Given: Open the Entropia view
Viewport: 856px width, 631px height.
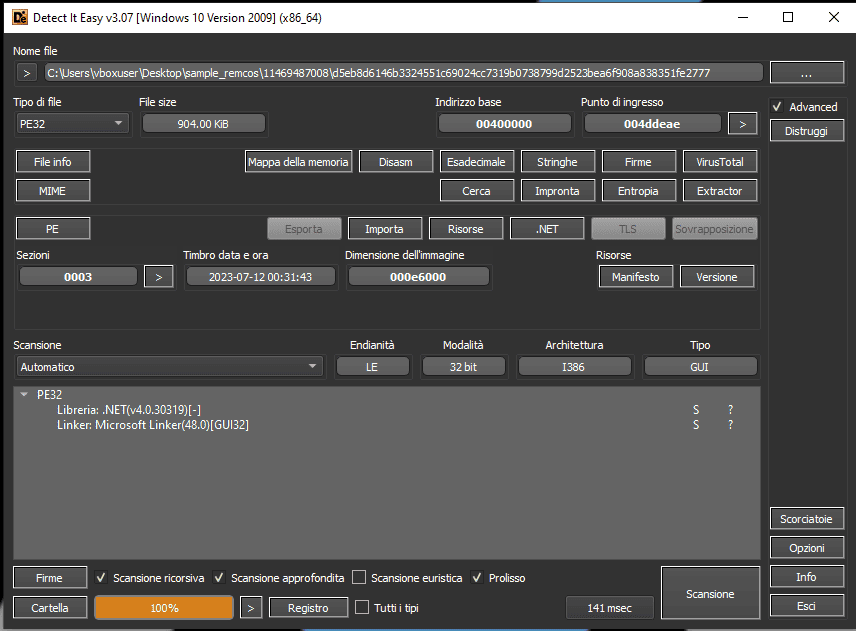Looking at the screenshot, I should coord(638,190).
